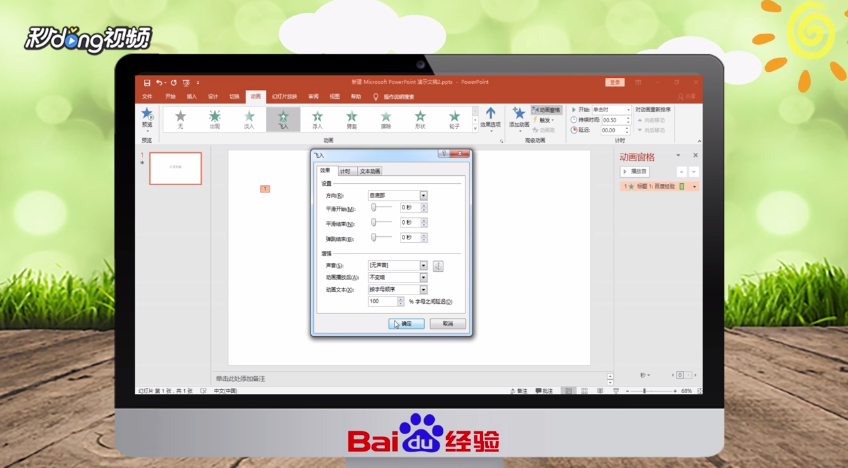Image resolution: width=848 pixels, height=468 pixels.
Task: Open the seconds (秒) dropdown in animation pane
Action: click(x=645, y=375)
